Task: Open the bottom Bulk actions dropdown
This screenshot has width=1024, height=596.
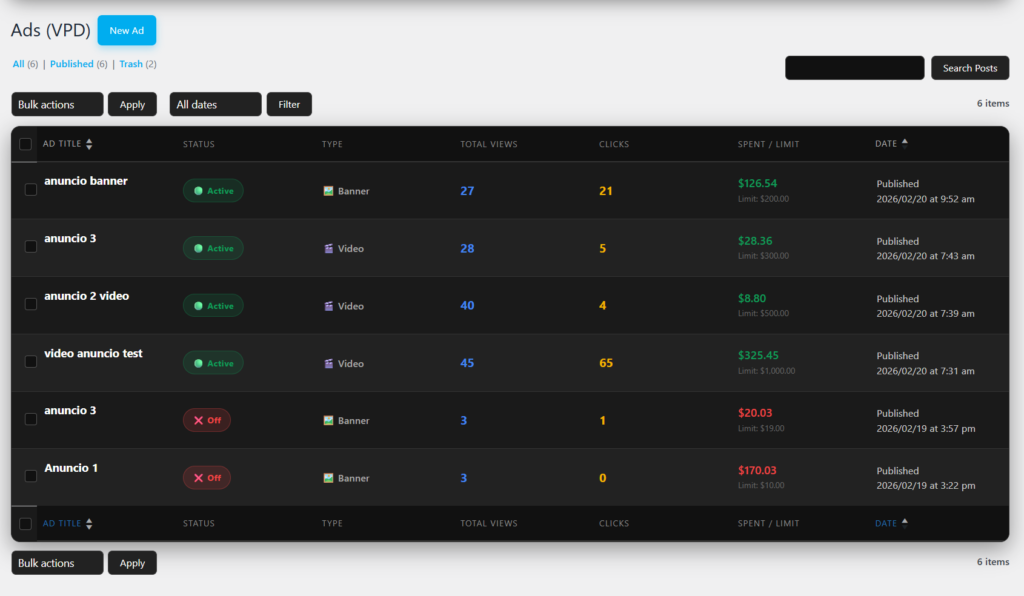Action: coord(57,563)
